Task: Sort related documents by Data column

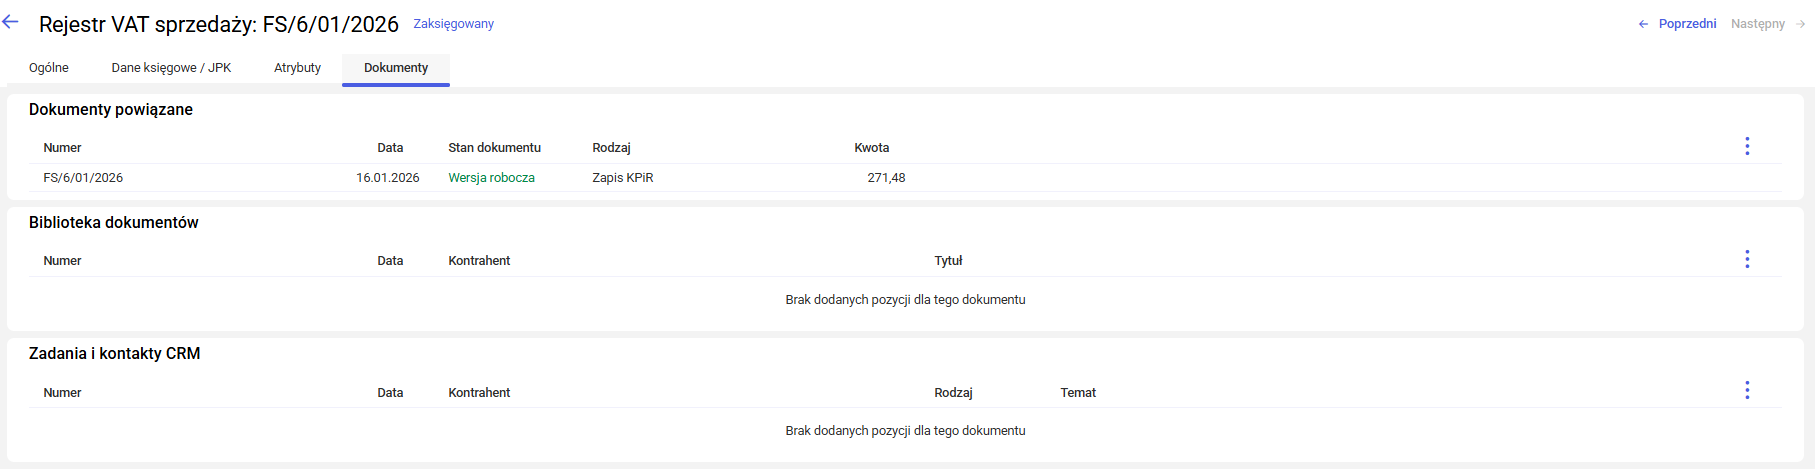Action: 390,148
